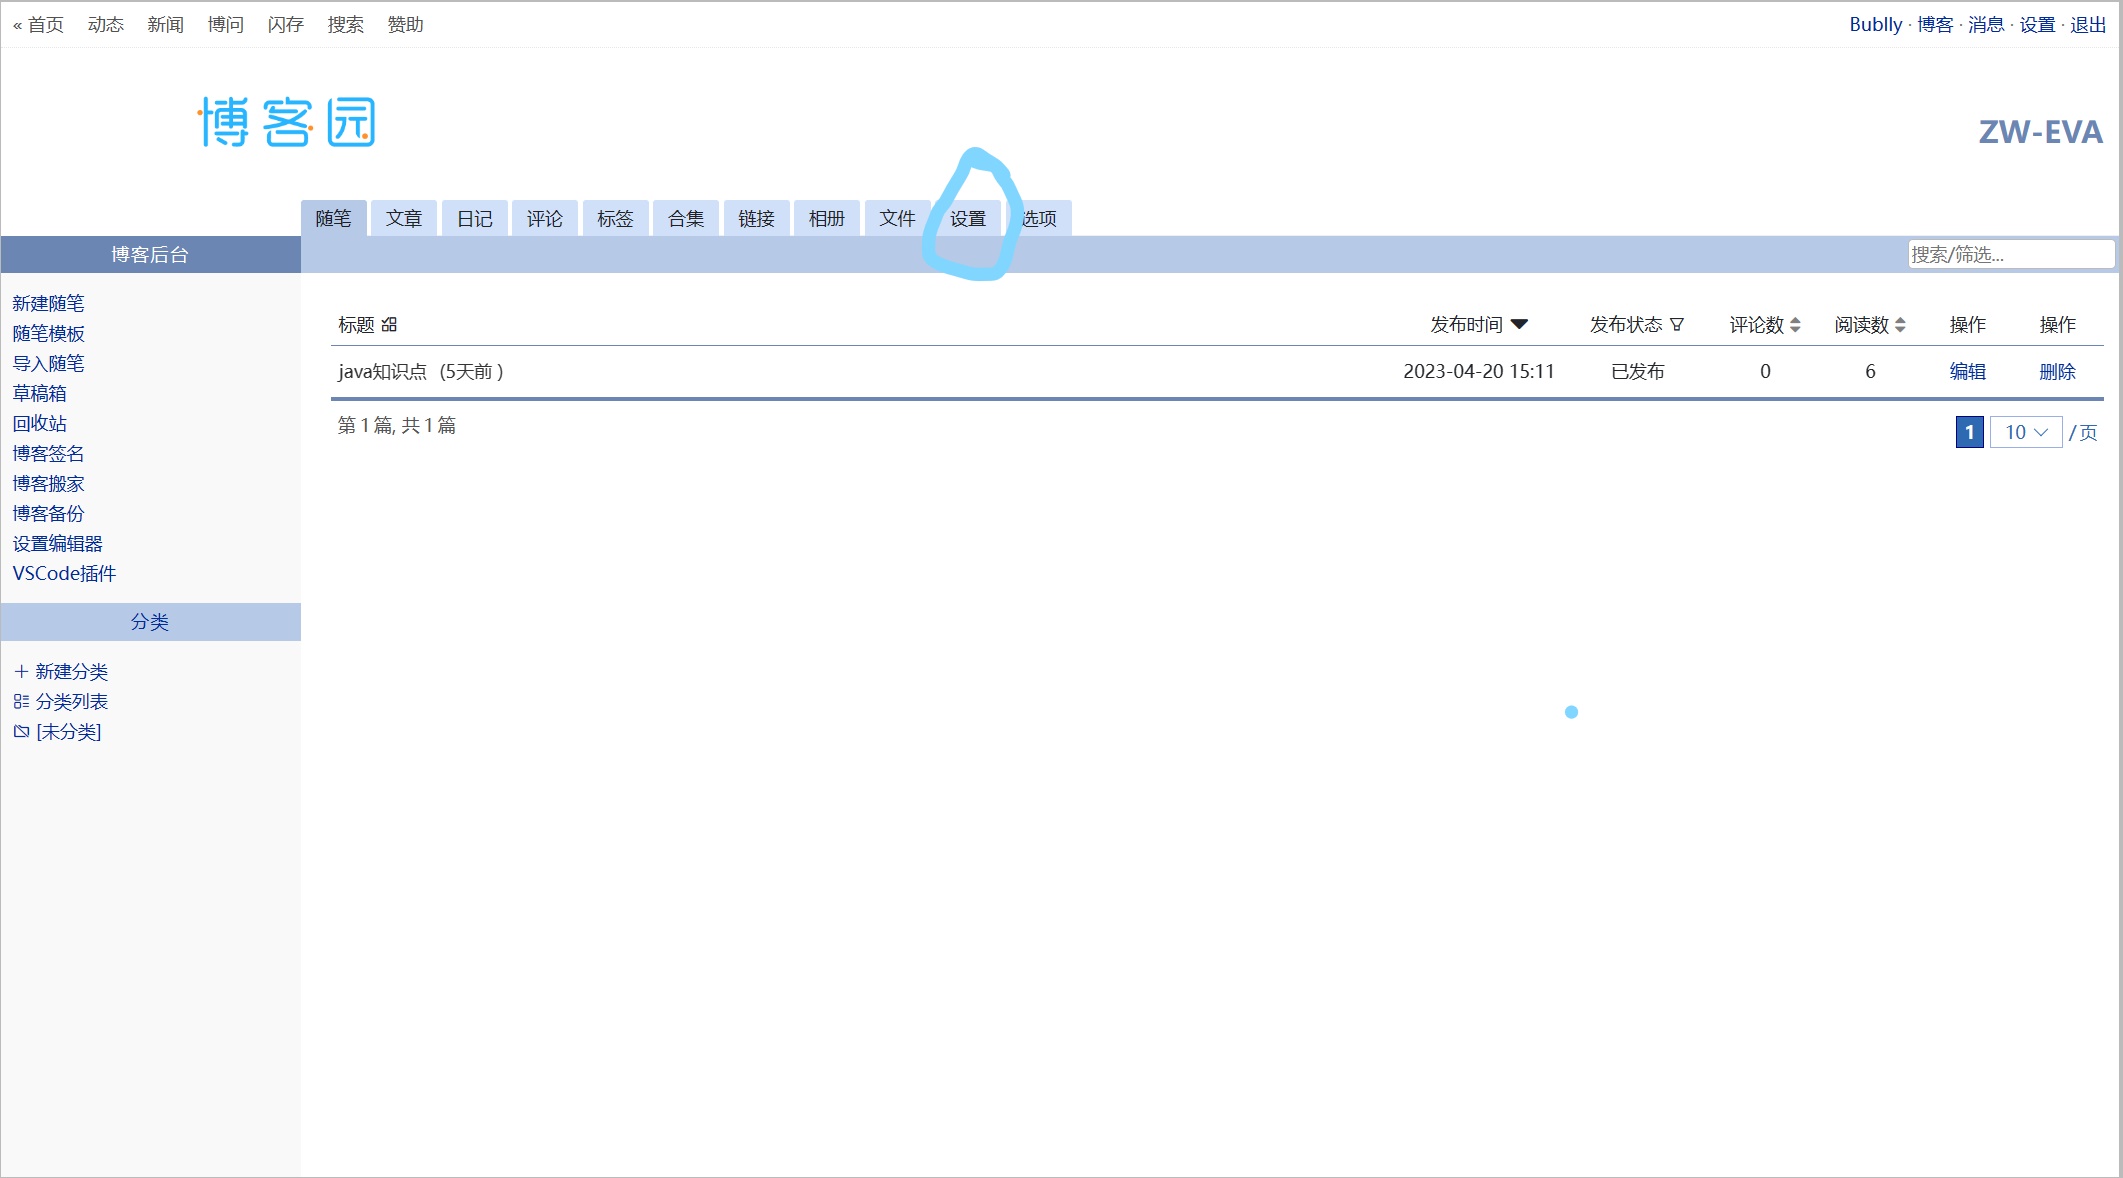2123x1178 pixels.
Task: Click the ZW-EVA blog title
Action: pyautogui.click(x=2040, y=132)
